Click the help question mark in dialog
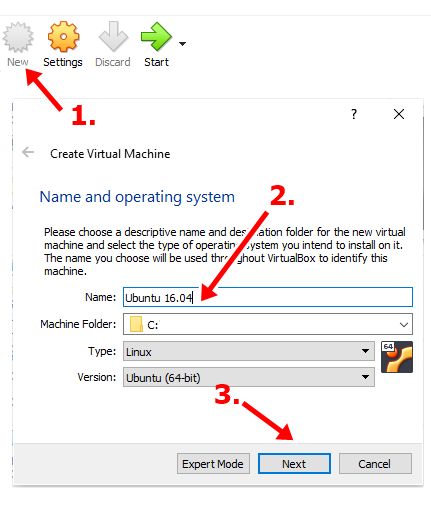 coord(354,114)
